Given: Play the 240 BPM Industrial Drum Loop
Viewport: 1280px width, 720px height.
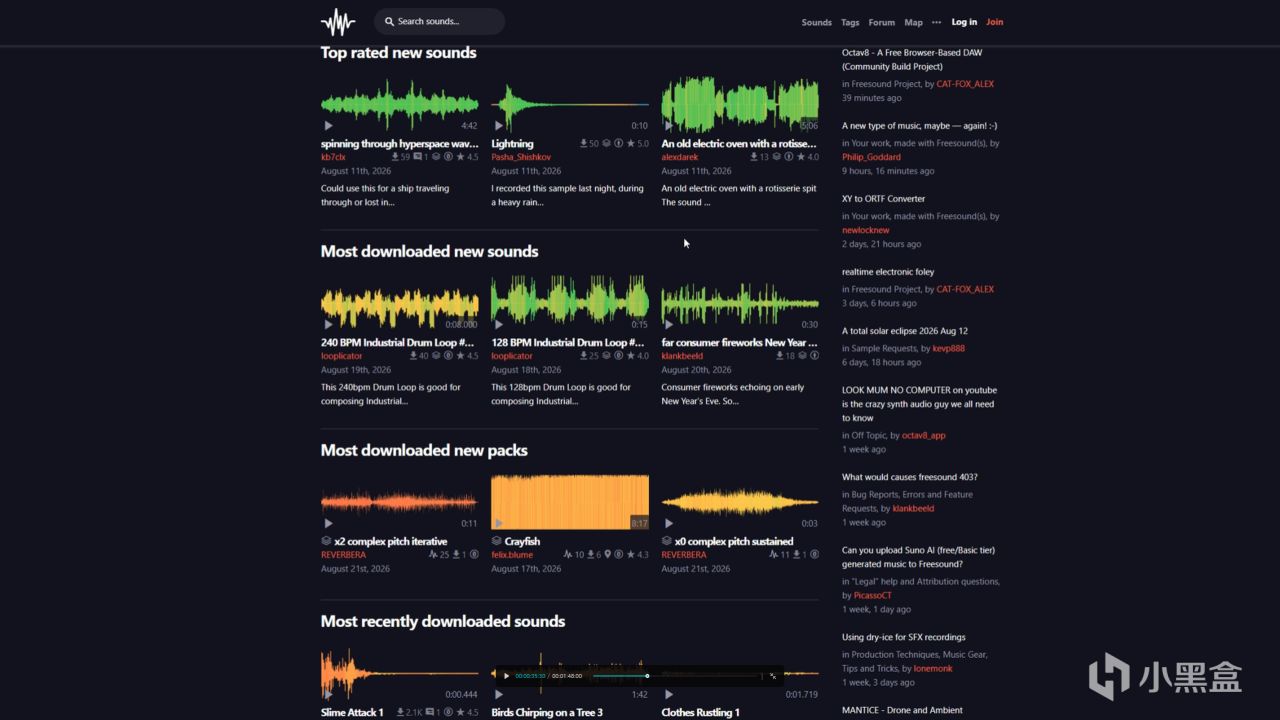Looking at the screenshot, I should 328,324.
